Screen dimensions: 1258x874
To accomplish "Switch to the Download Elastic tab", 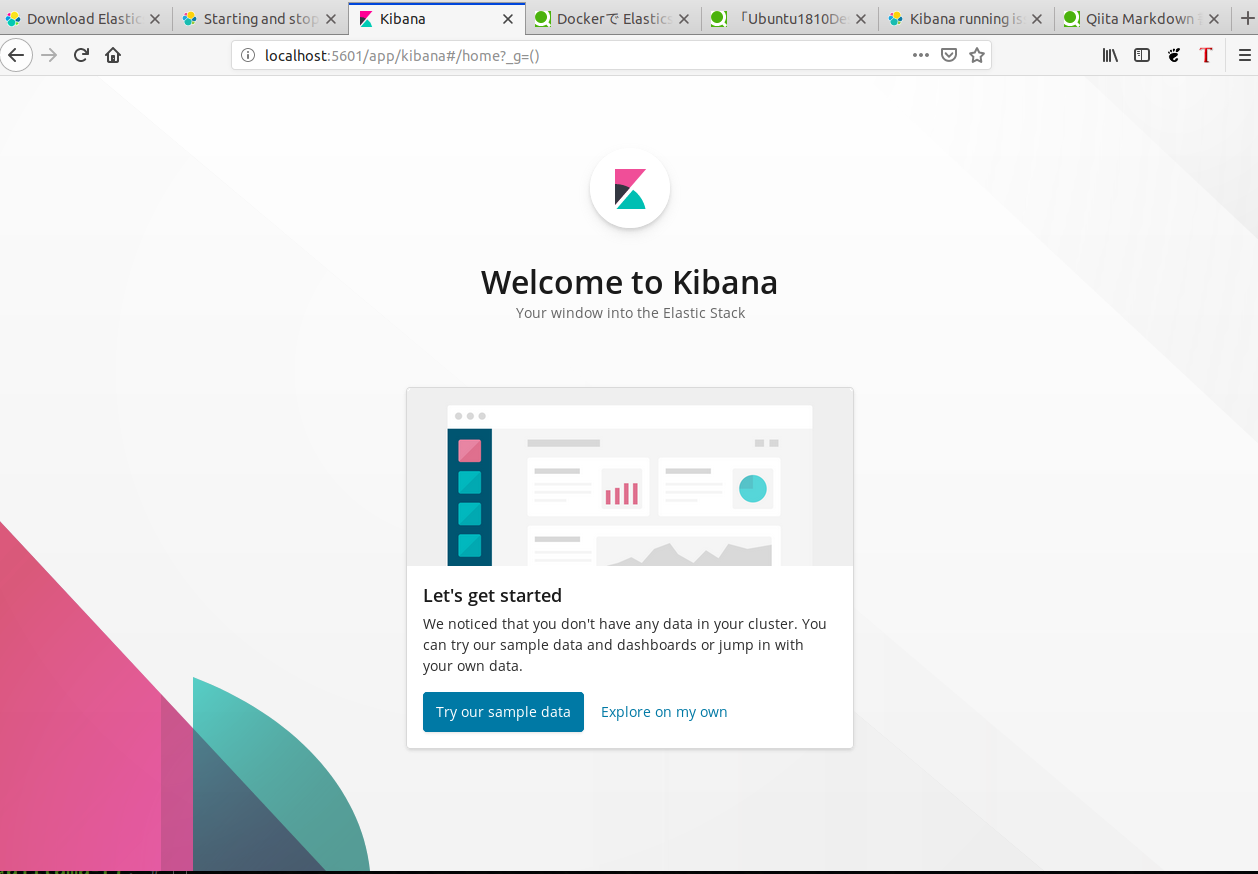I will [x=75, y=18].
